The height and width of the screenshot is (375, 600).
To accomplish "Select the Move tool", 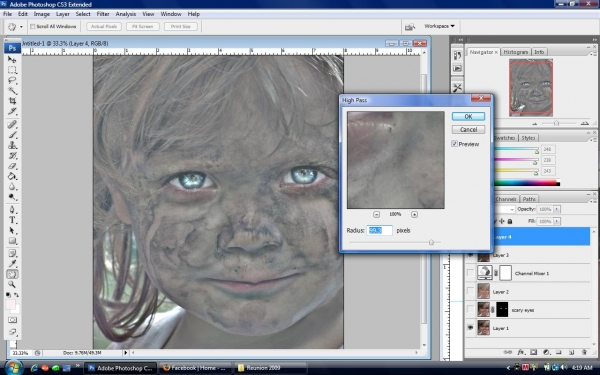I will point(12,60).
